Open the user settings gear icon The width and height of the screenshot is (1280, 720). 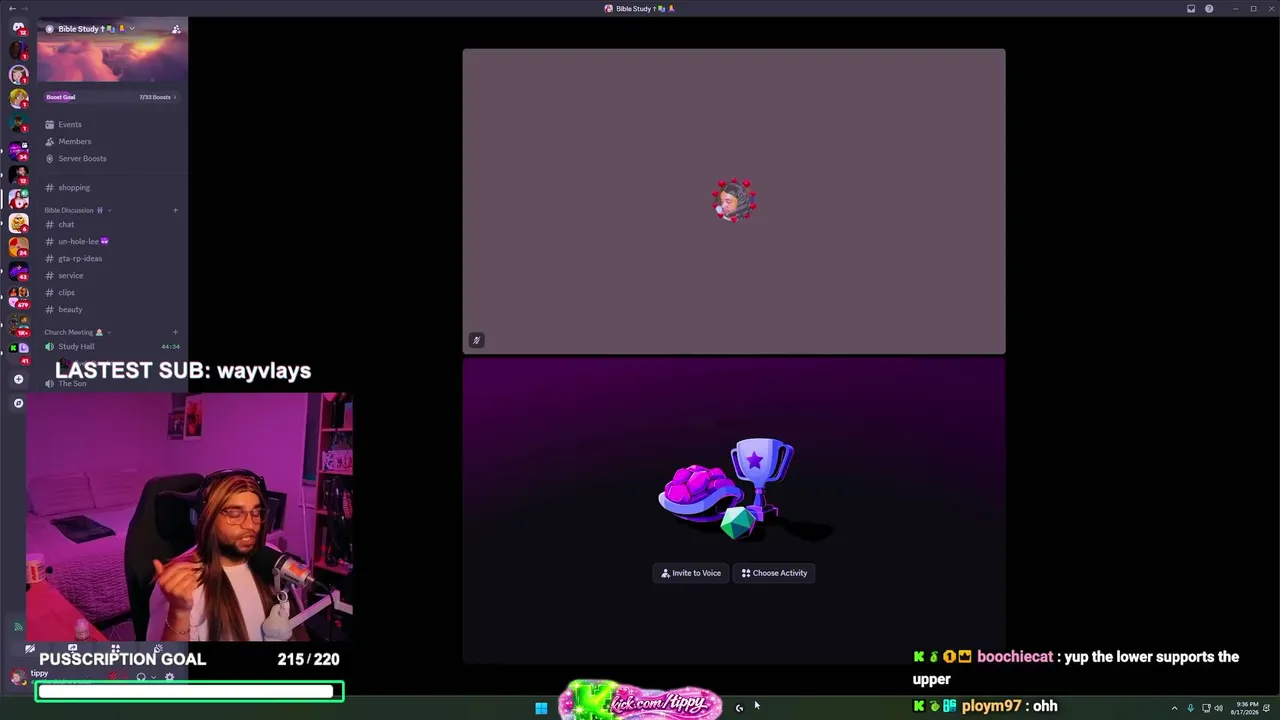tap(169, 677)
